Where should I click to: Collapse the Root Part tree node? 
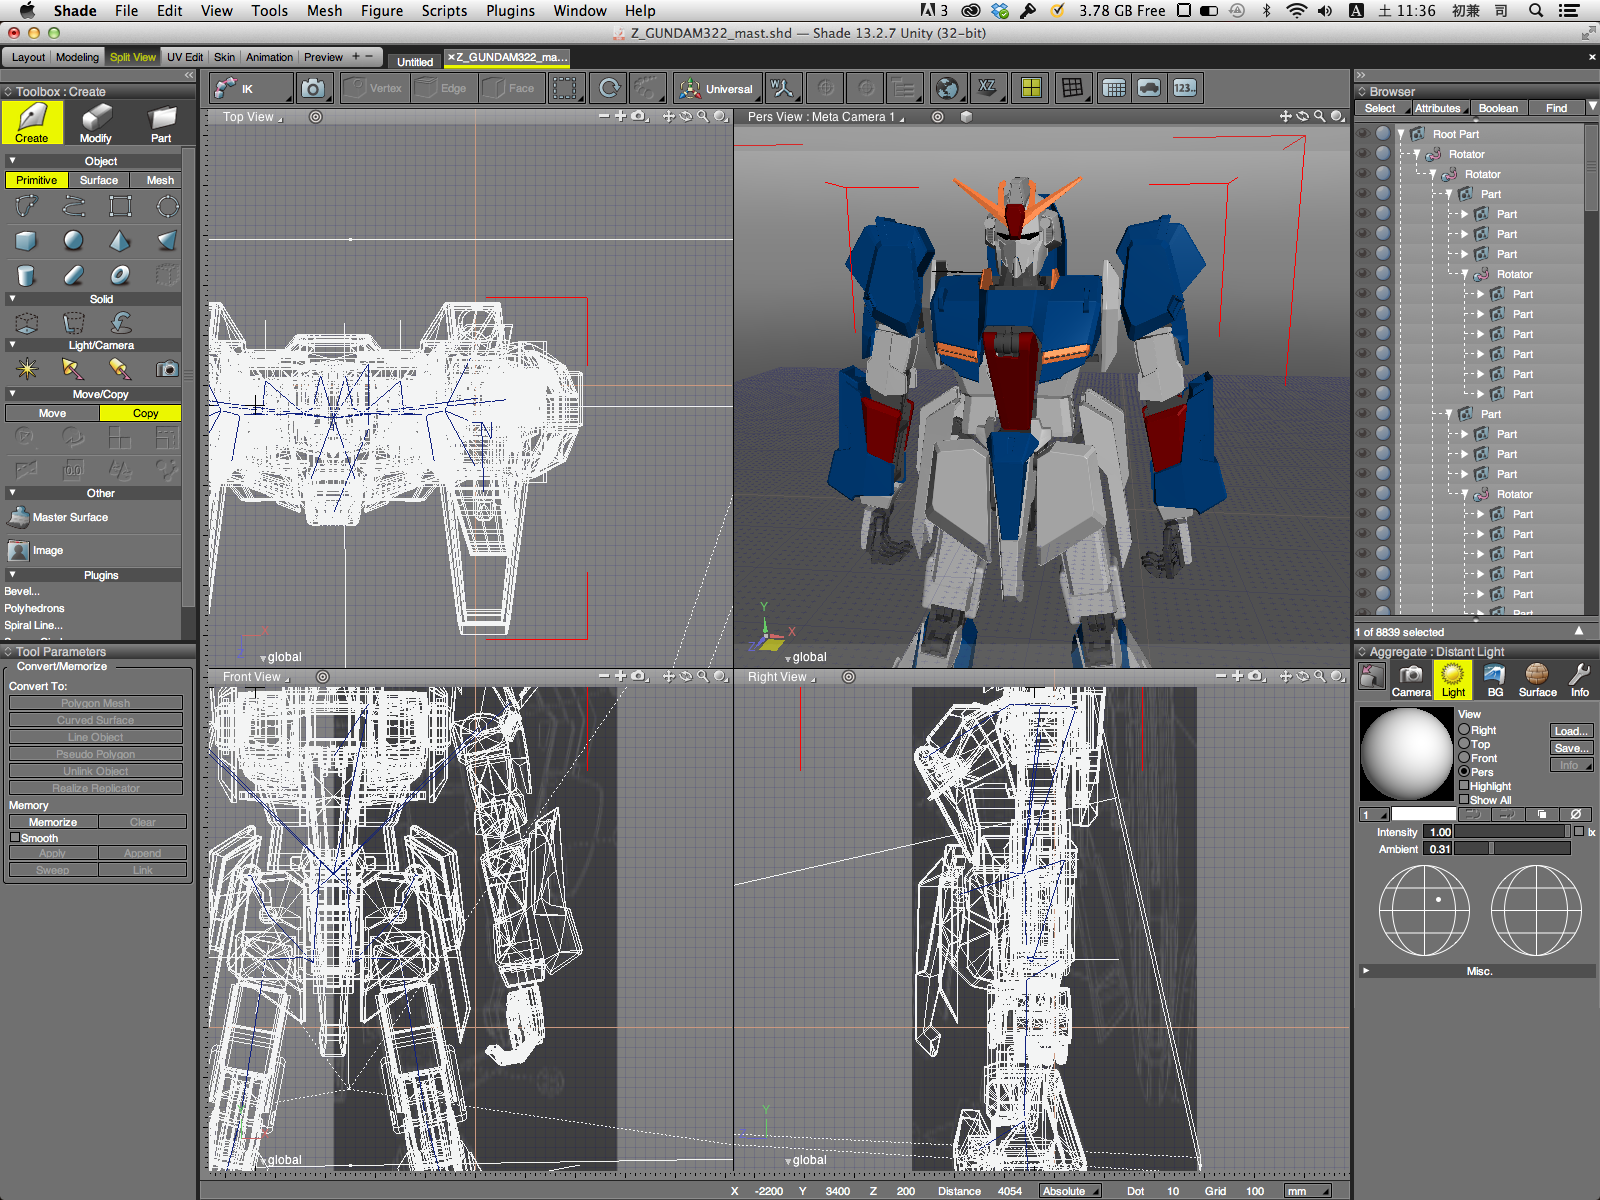(x=1401, y=134)
